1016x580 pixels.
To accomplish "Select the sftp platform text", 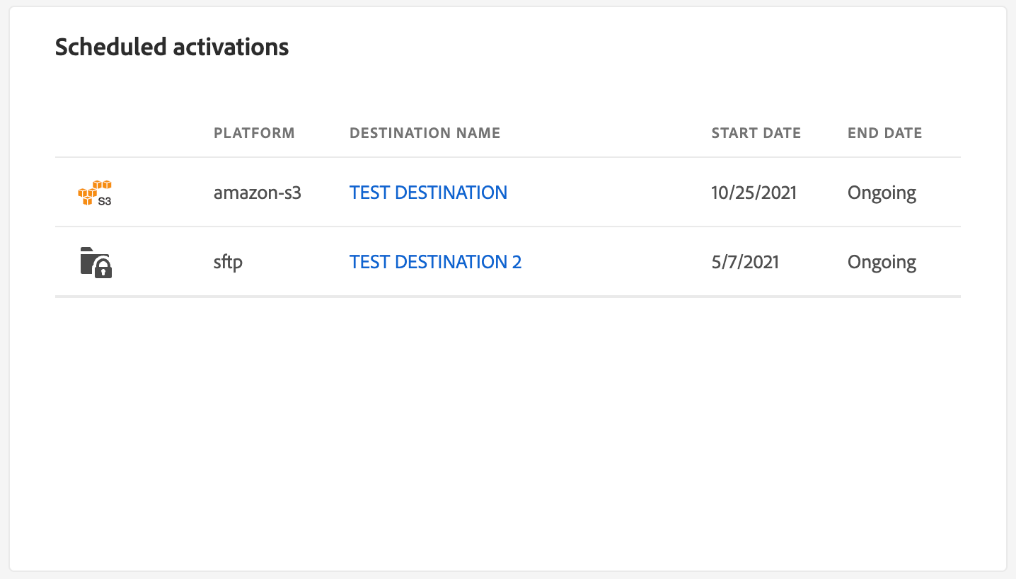I will pyautogui.click(x=230, y=262).
